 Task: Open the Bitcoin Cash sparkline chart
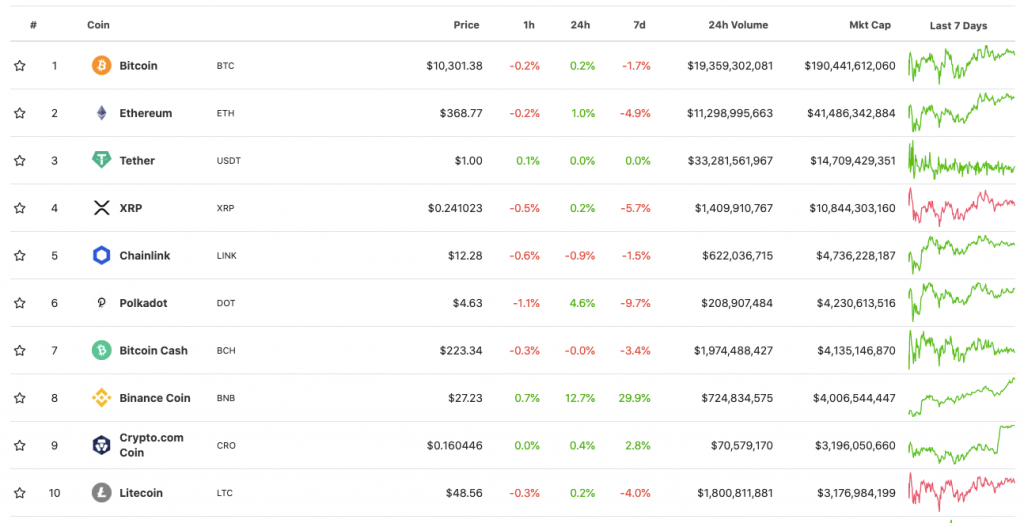point(961,350)
